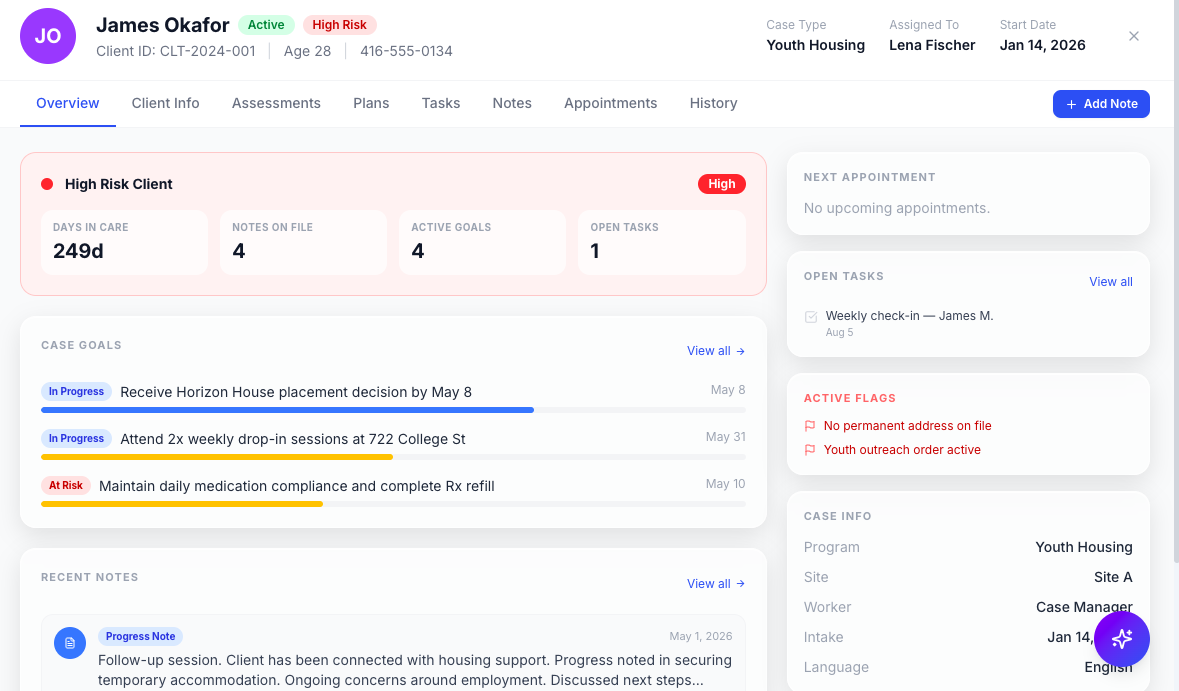
Task: Click the red High Risk Client dot
Action: coord(47,184)
